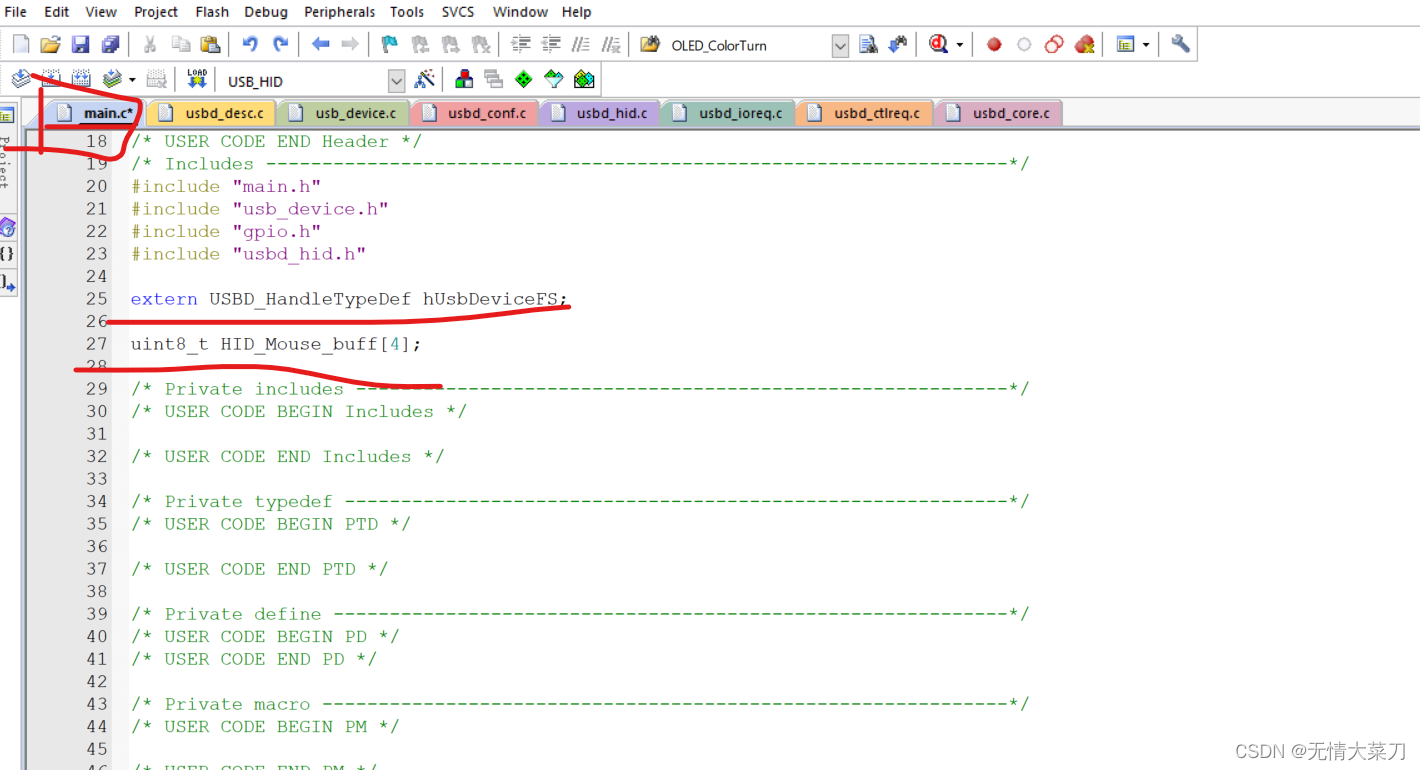
Task: Click the Open file folder icon
Action: tap(51, 45)
